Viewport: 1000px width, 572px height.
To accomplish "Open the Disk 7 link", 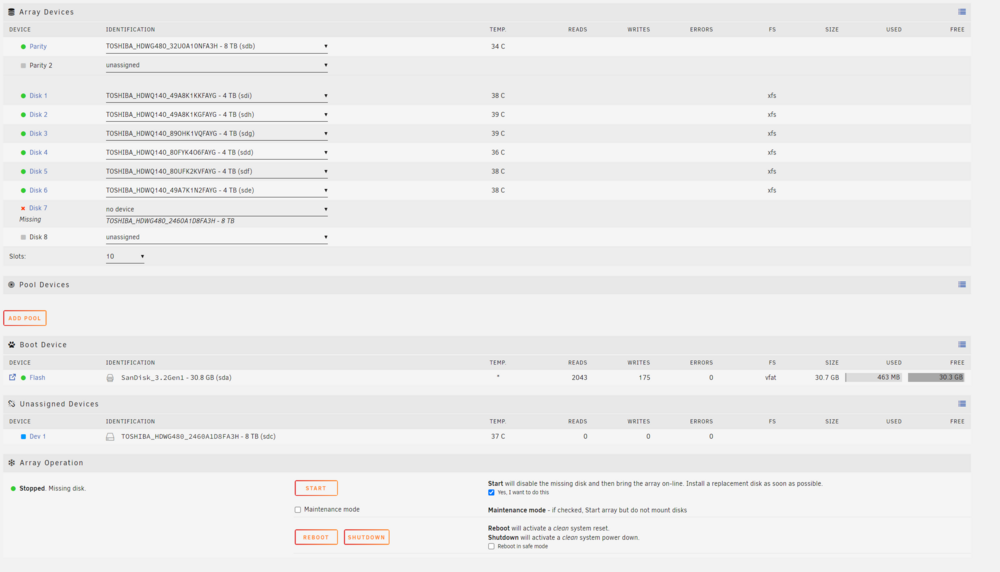I will tap(38, 208).
